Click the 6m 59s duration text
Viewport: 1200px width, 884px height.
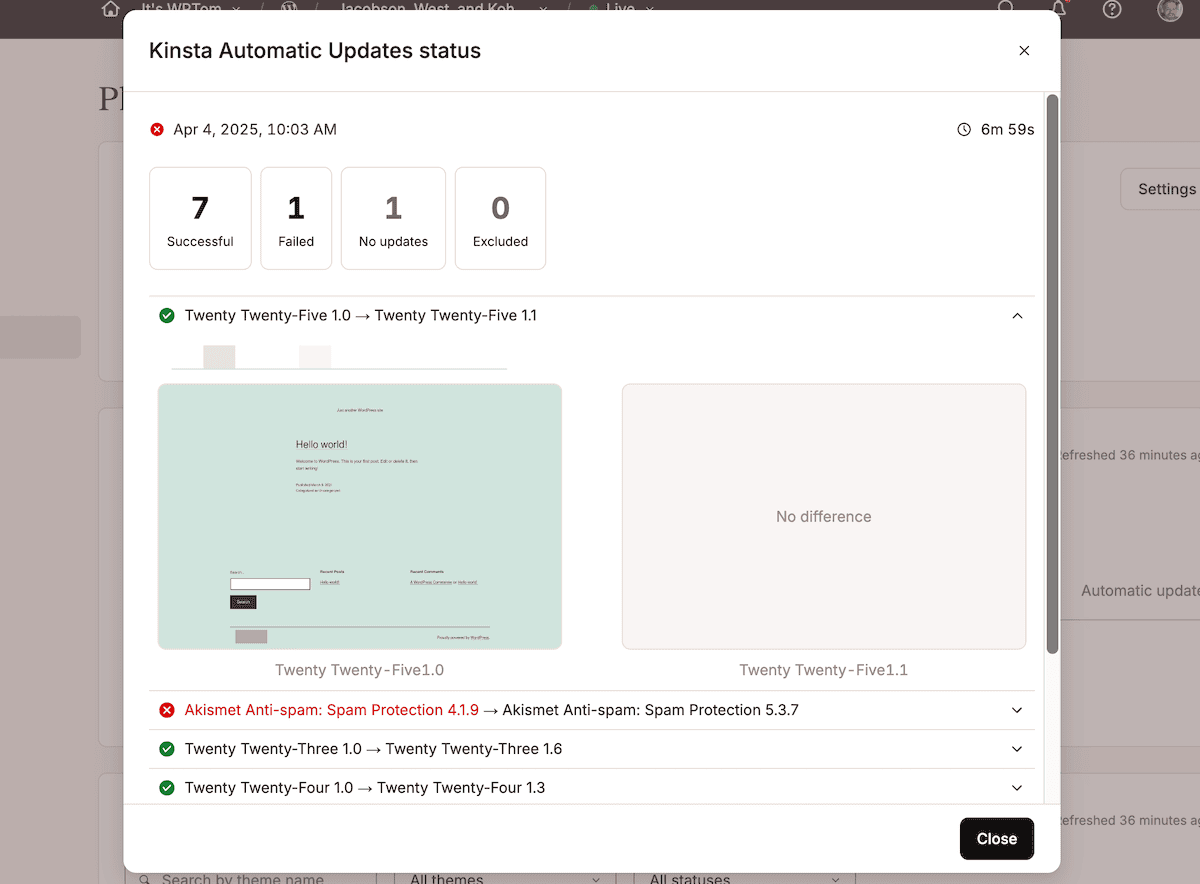pyautogui.click(x=1007, y=129)
